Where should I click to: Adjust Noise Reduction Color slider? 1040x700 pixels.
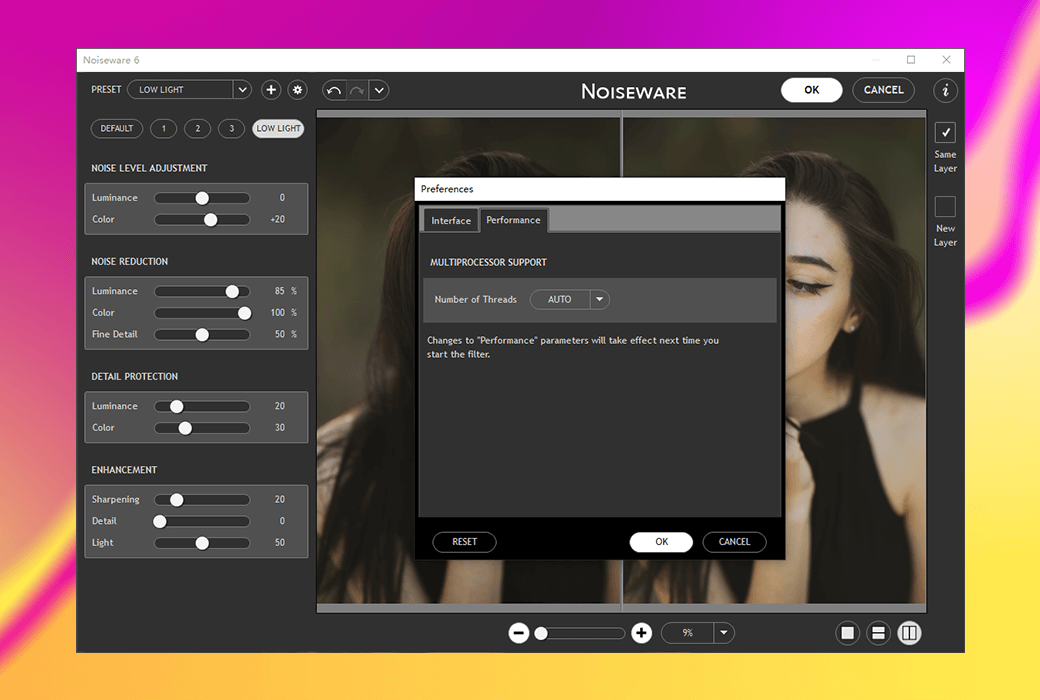click(x=202, y=313)
